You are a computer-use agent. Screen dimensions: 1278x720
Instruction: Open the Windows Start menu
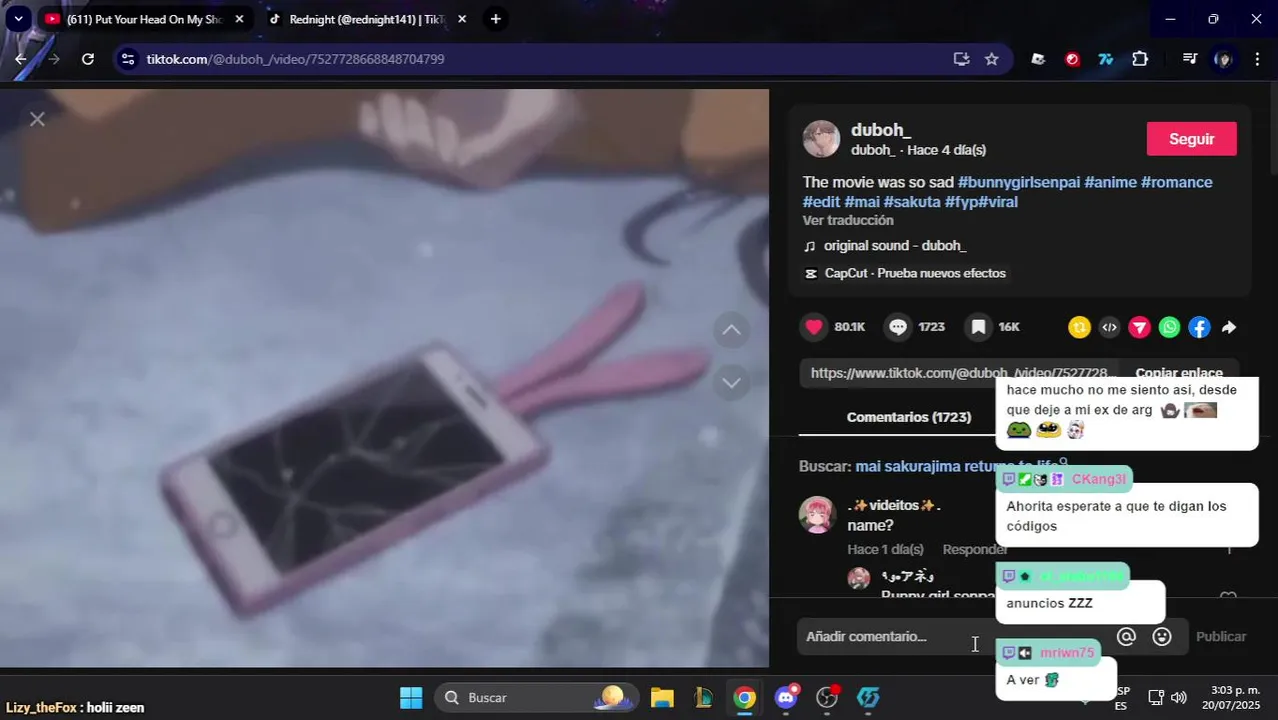410,697
